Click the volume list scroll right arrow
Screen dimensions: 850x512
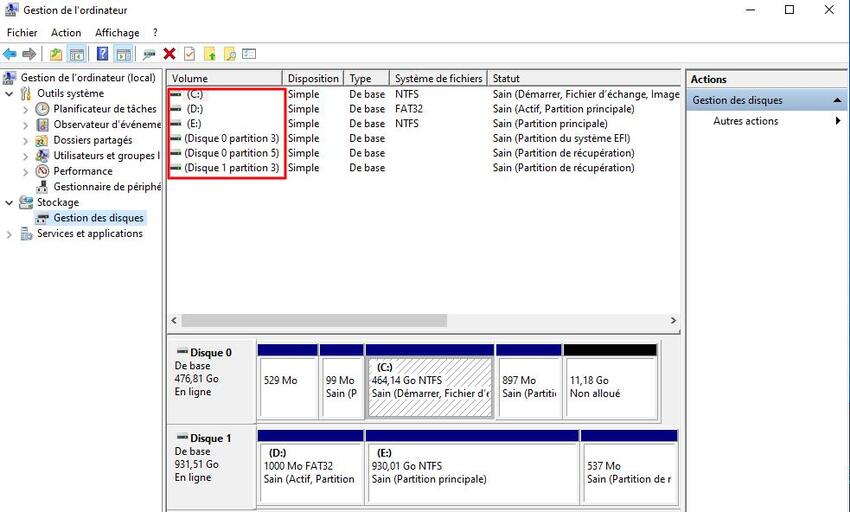673,321
